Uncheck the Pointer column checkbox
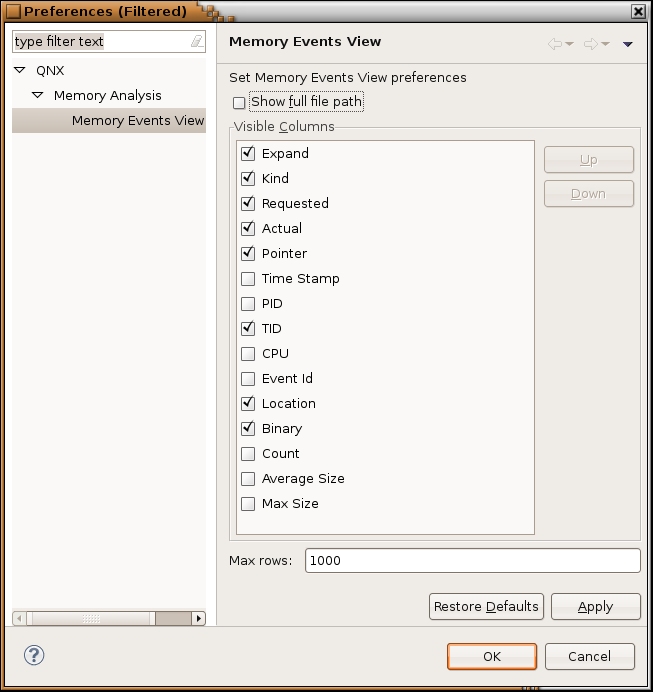 click(x=248, y=254)
